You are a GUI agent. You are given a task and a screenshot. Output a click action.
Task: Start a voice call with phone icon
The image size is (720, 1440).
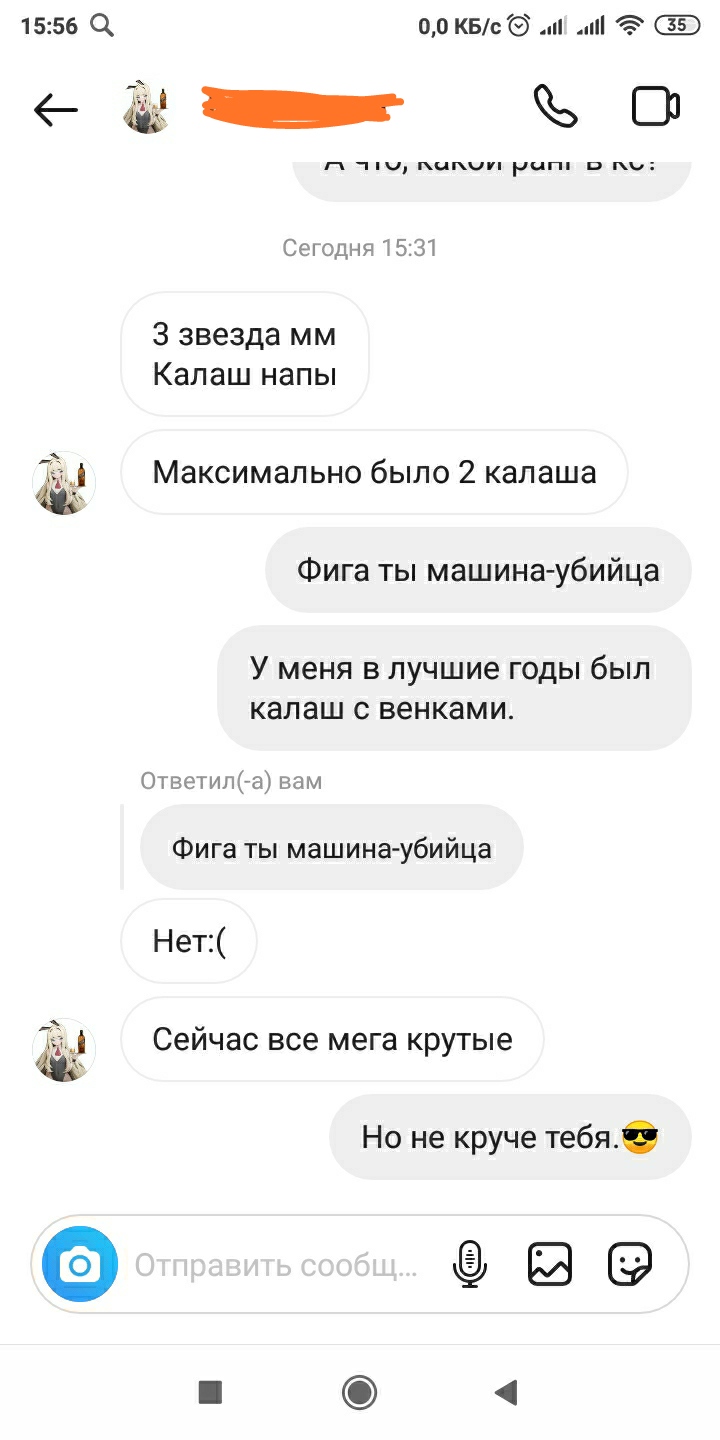point(555,107)
